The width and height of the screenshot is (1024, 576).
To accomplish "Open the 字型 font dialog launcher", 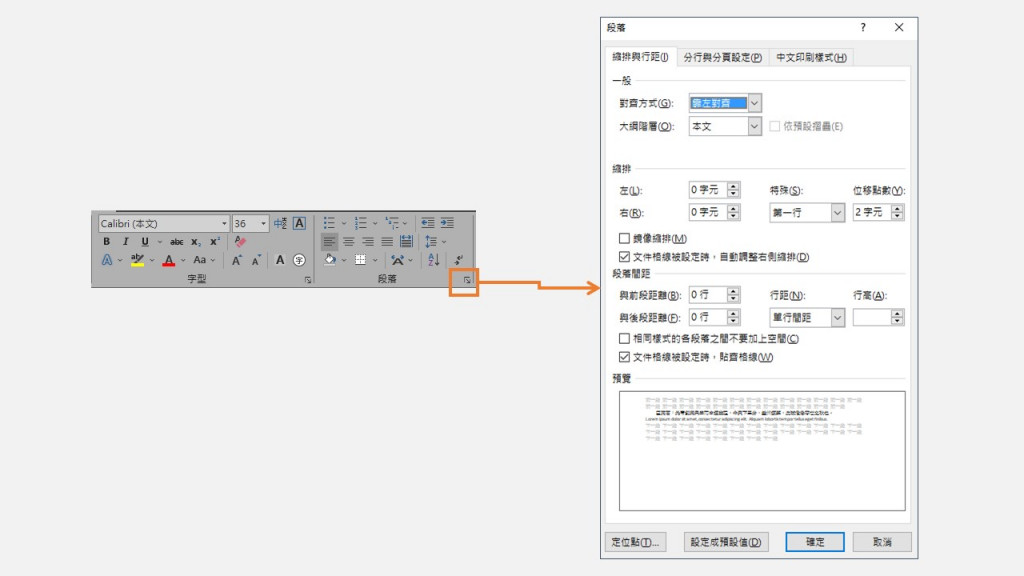I will [308, 280].
